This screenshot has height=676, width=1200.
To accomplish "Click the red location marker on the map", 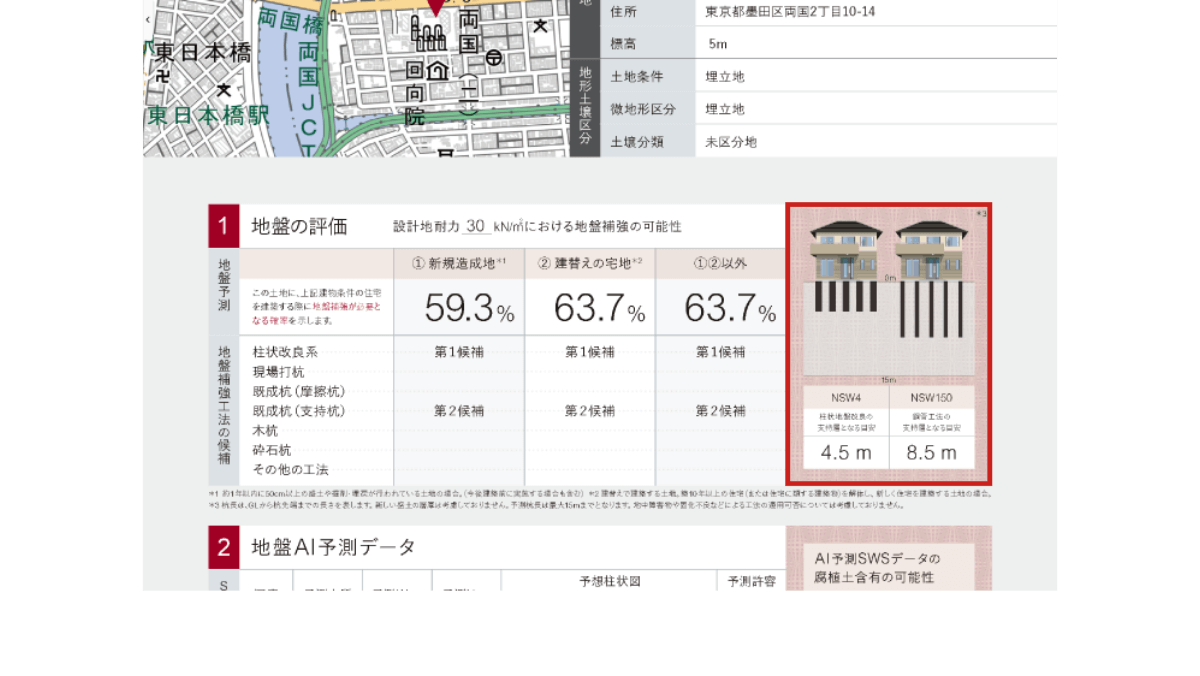I will pyautogui.click(x=435, y=6).
